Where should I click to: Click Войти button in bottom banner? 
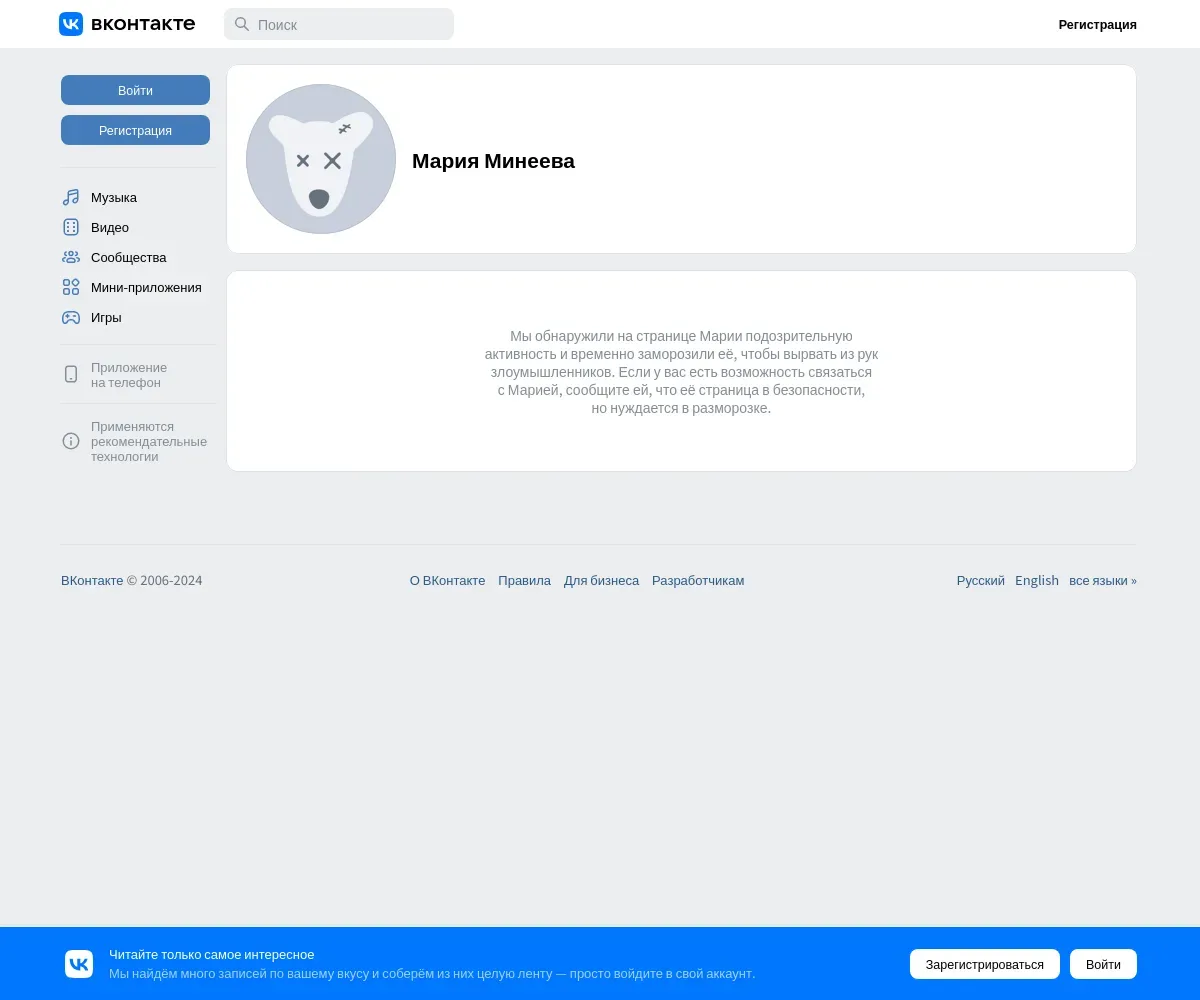(x=1103, y=964)
